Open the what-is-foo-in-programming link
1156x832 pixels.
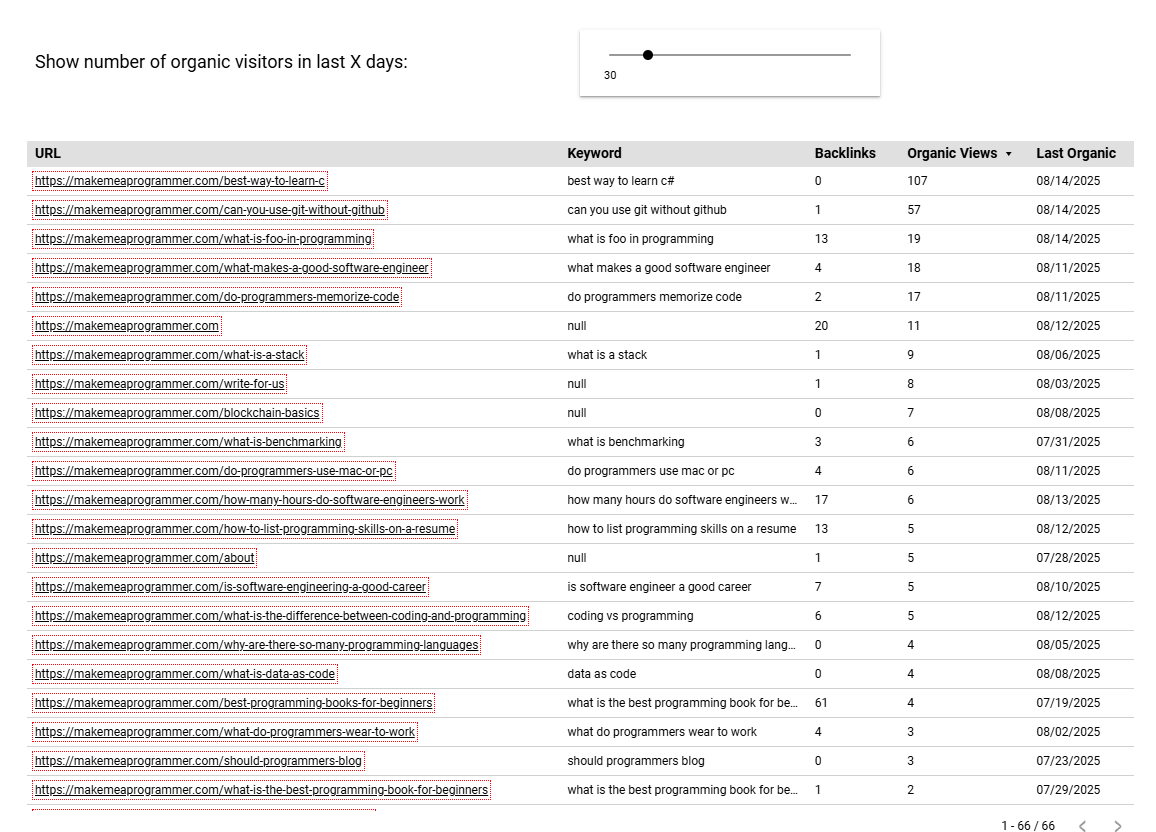click(x=203, y=239)
